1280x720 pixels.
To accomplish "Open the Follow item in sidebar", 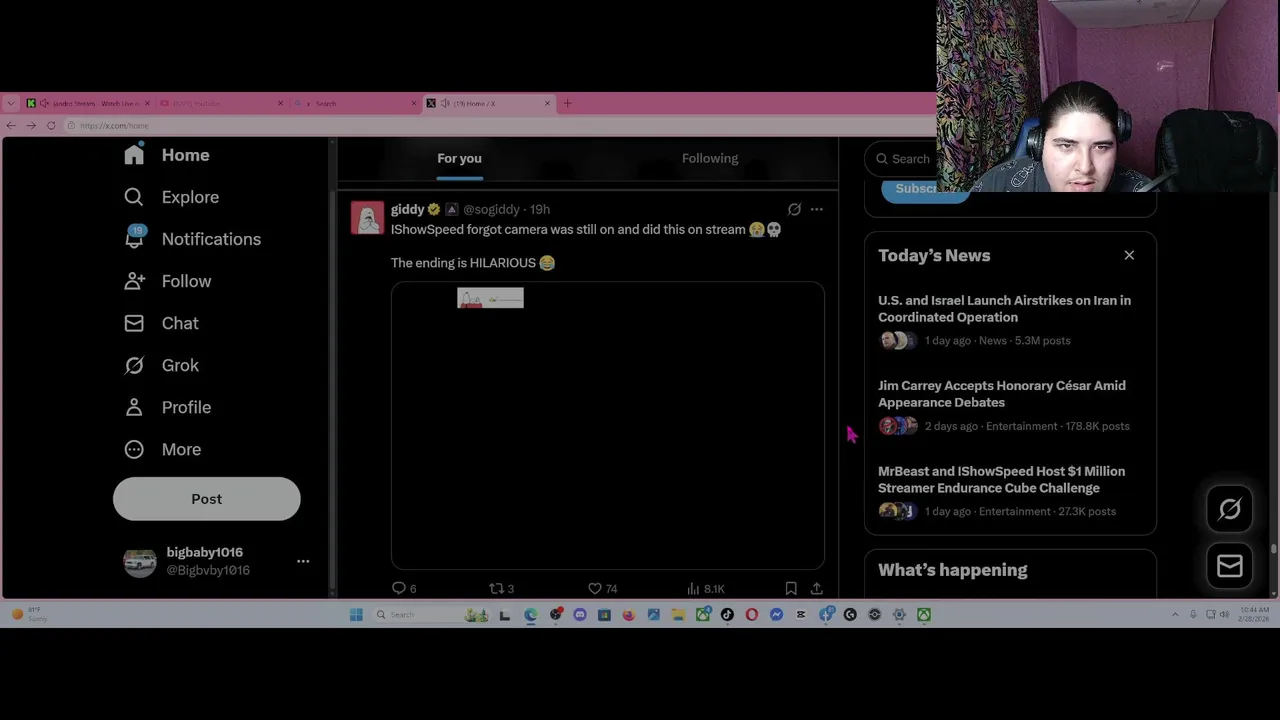I will coord(167,281).
